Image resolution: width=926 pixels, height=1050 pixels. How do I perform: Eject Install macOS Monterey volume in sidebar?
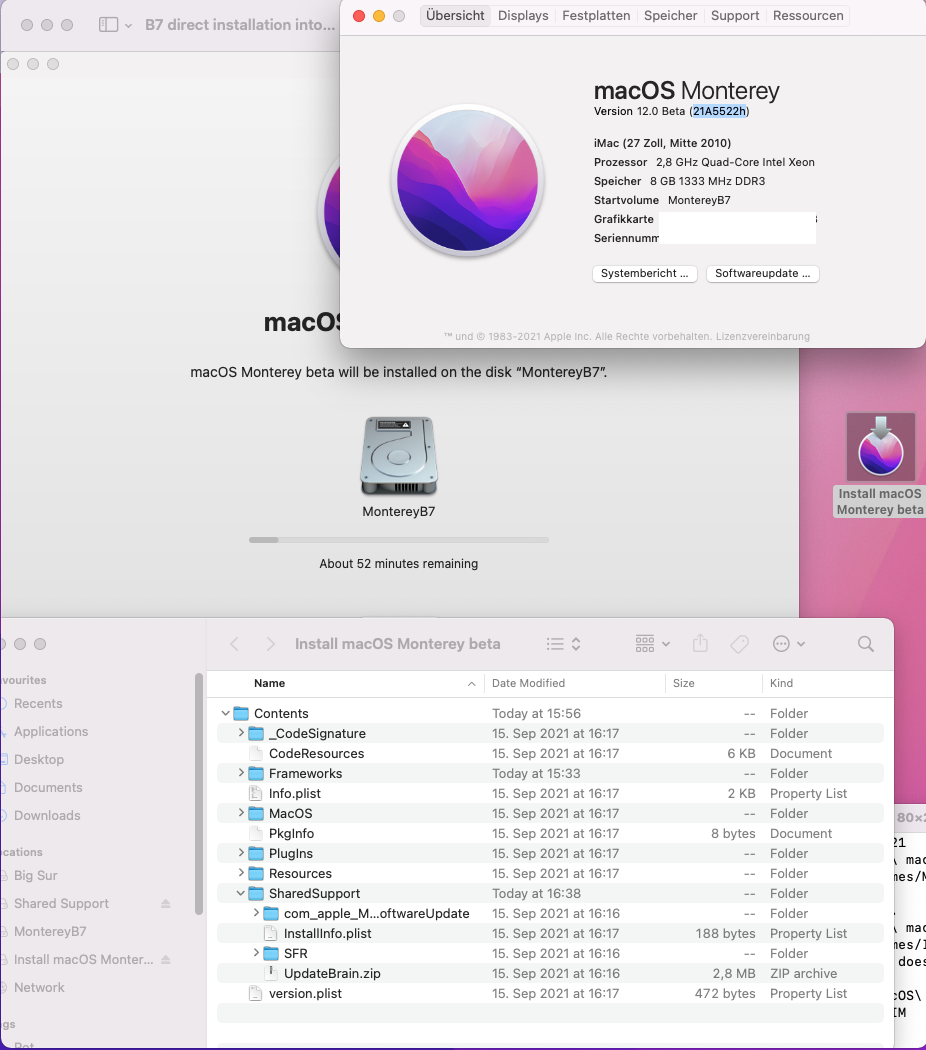point(165,960)
